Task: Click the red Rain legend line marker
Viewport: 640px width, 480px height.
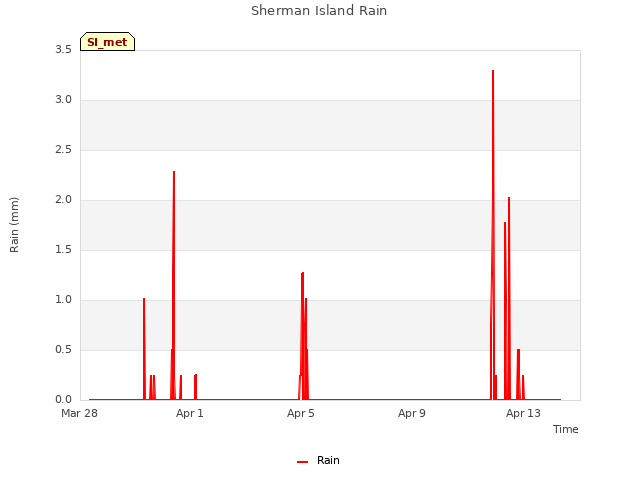Action: [x=302, y=462]
